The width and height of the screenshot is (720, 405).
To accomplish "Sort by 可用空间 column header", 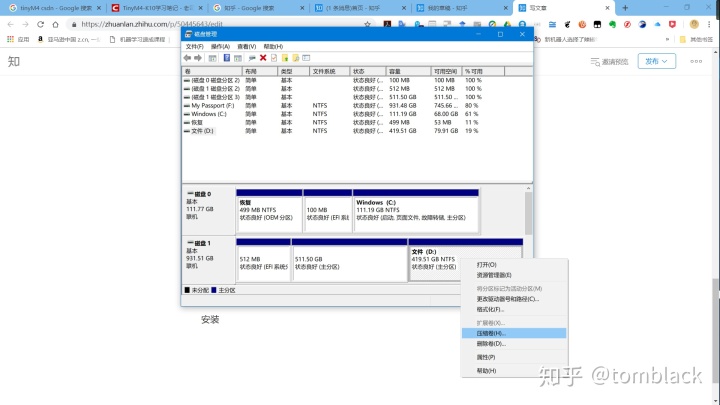I will [446, 71].
